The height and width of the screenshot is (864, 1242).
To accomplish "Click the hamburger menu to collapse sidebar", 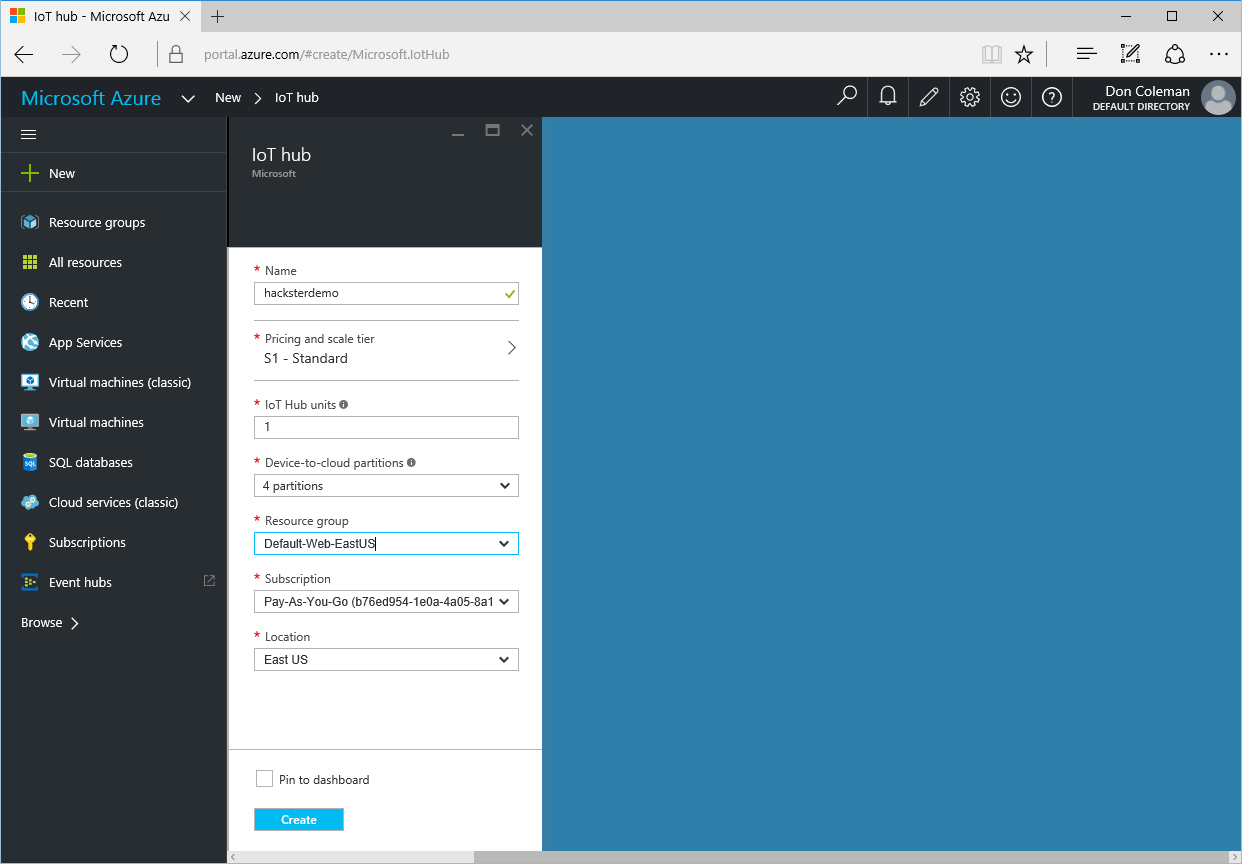I will coord(29,134).
